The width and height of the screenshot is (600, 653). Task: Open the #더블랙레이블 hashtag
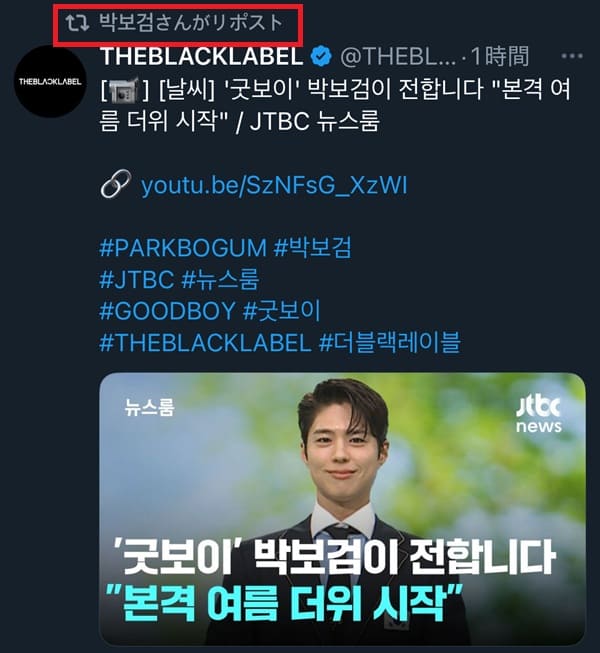pyautogui.click(x=390, y=343)
